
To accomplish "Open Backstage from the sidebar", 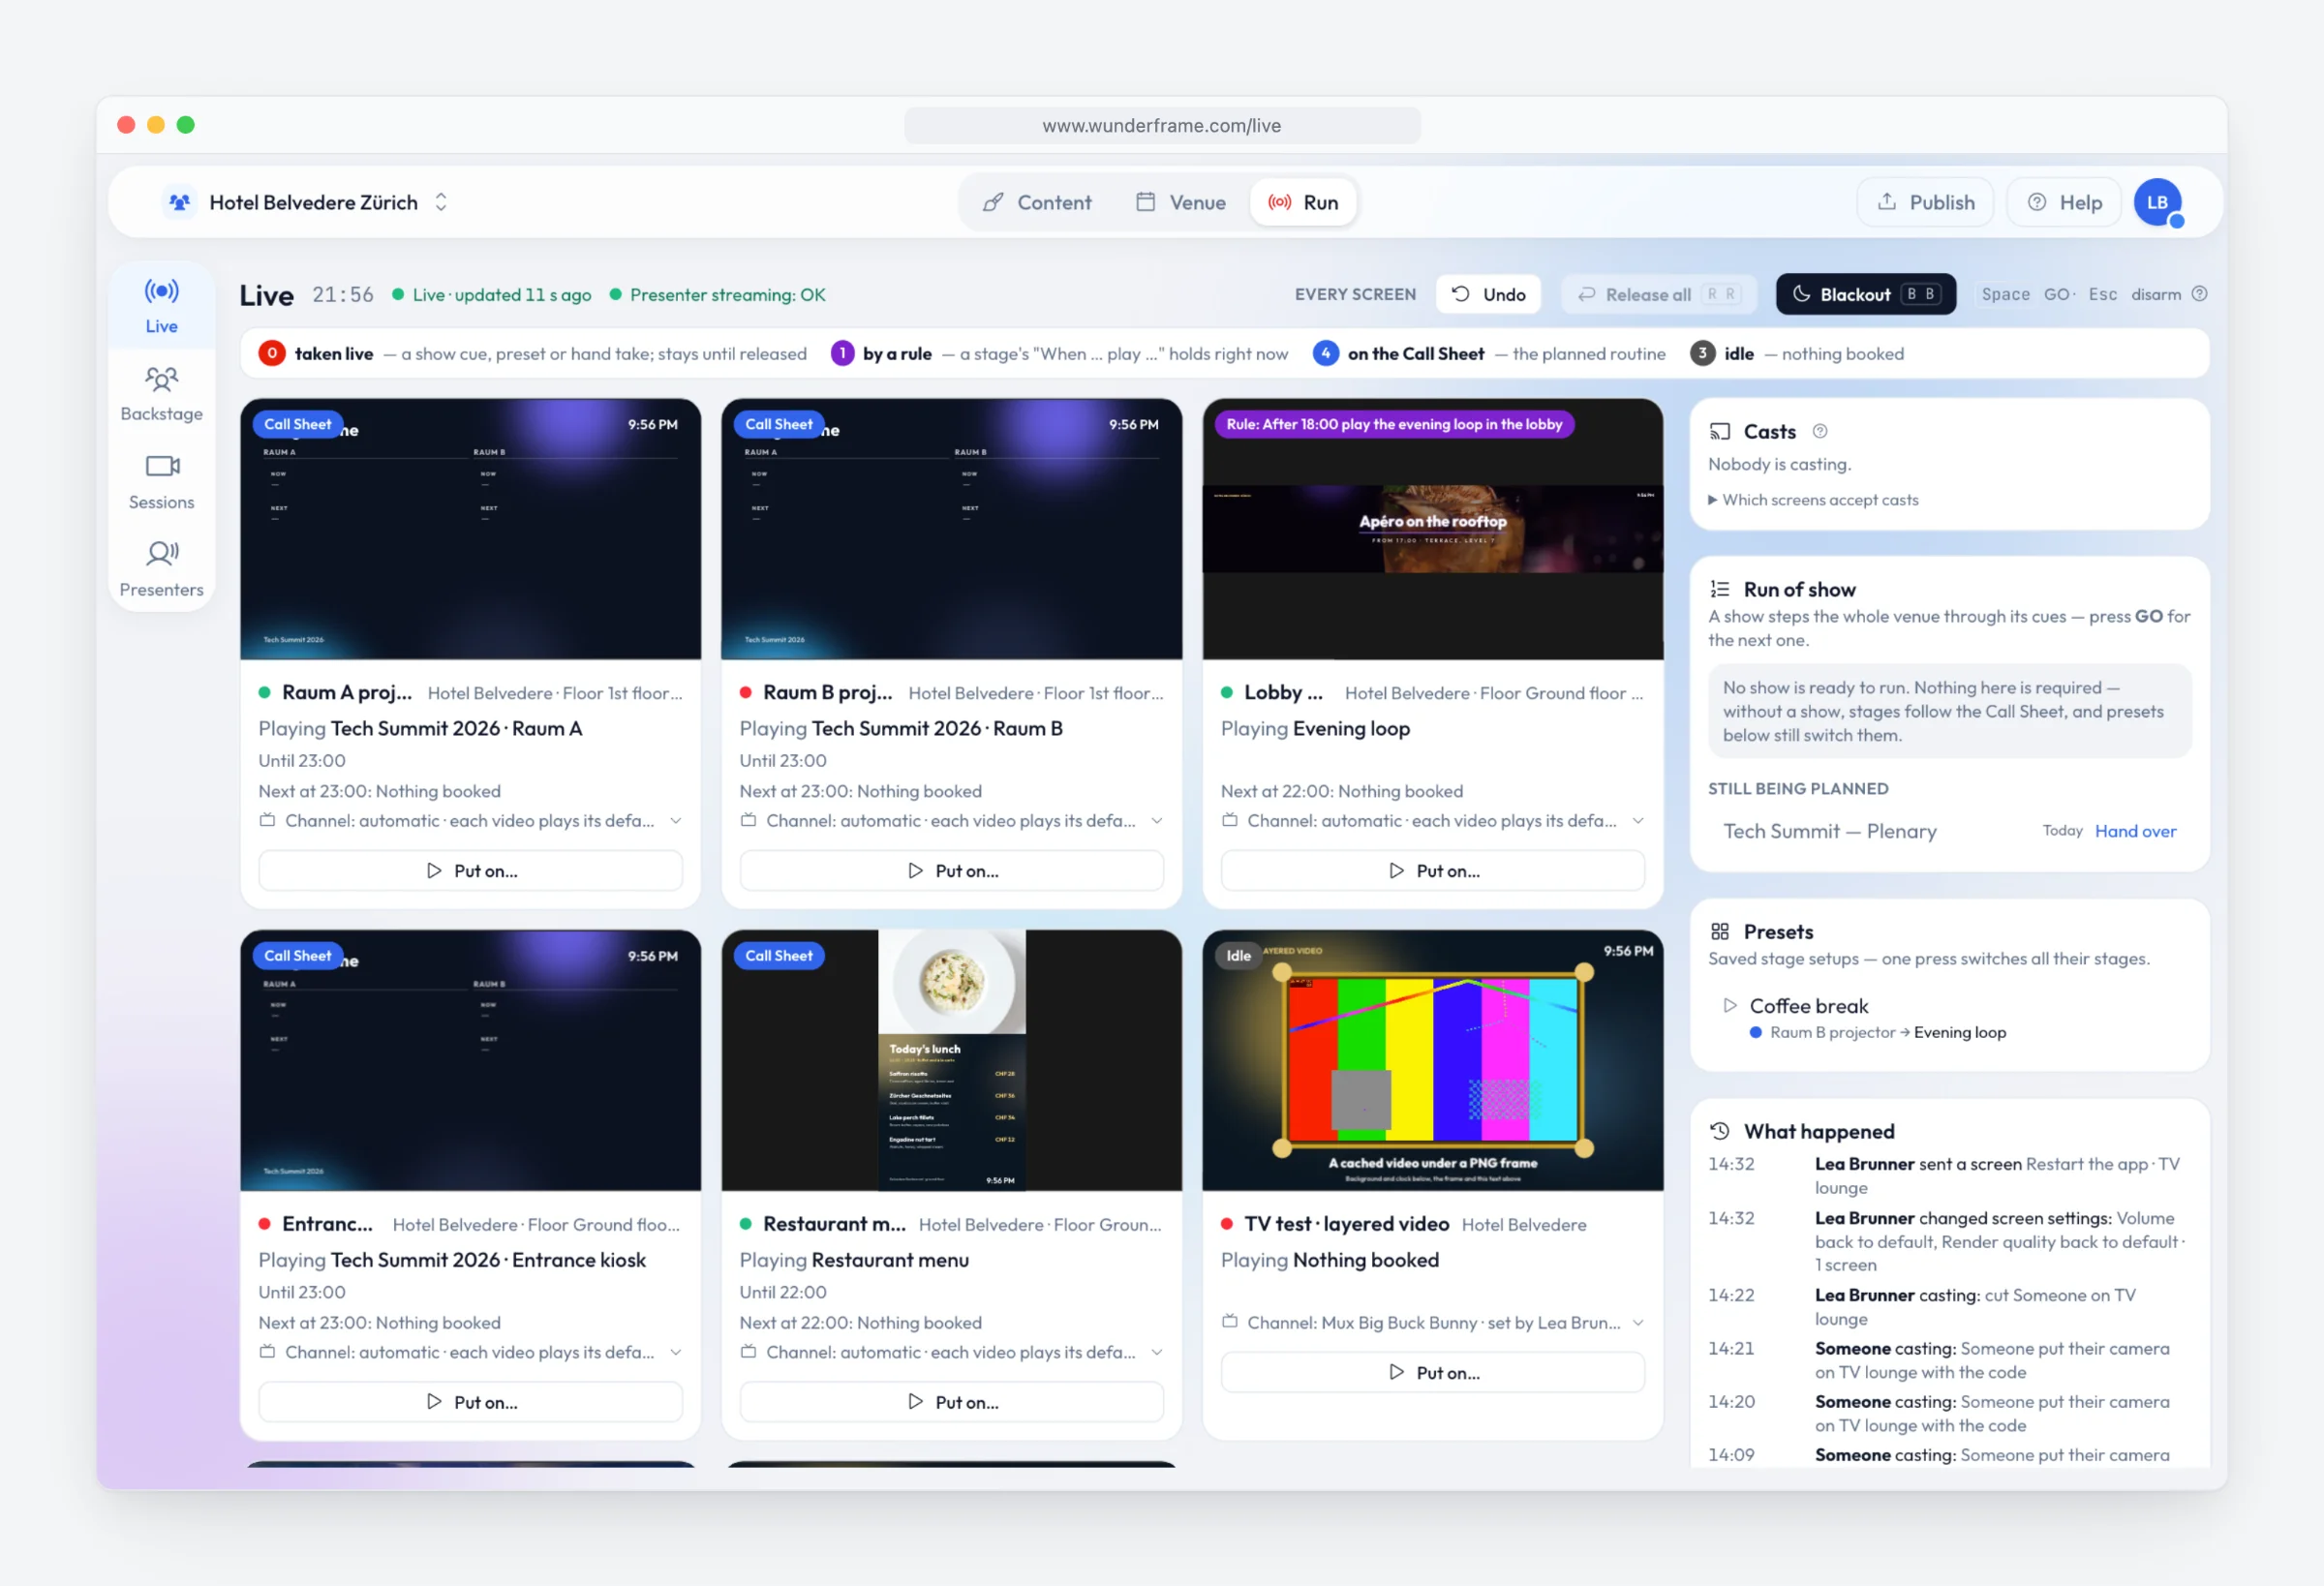I will tap(161, 394).
